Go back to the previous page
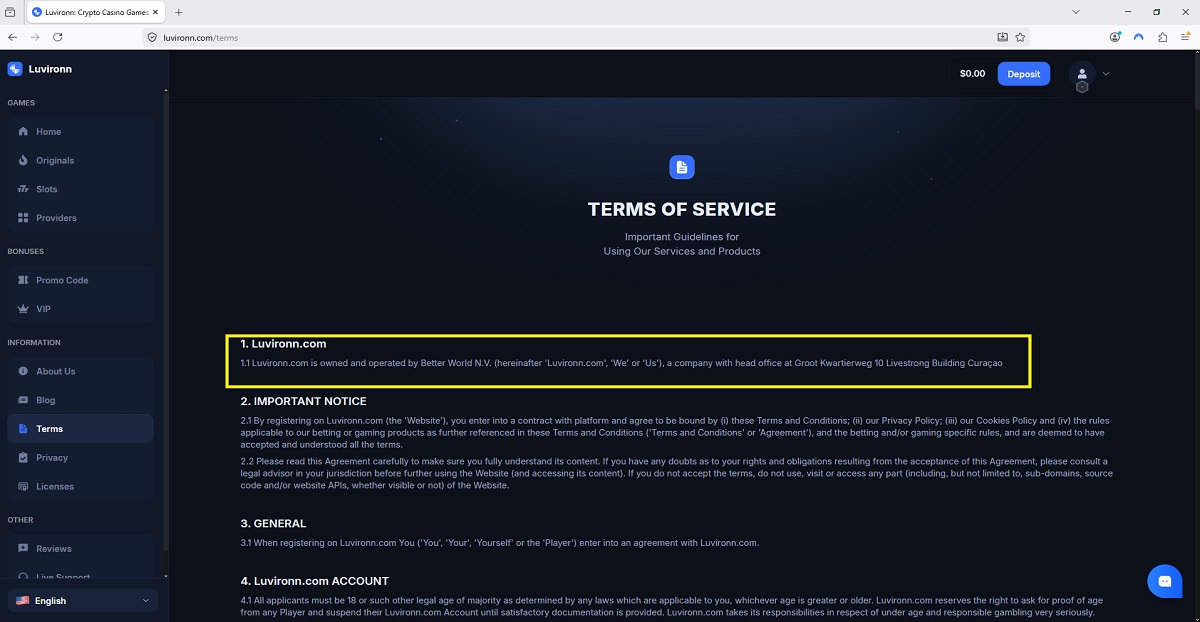The height and width of the screenshot is (622, 1200). [12, 37]
